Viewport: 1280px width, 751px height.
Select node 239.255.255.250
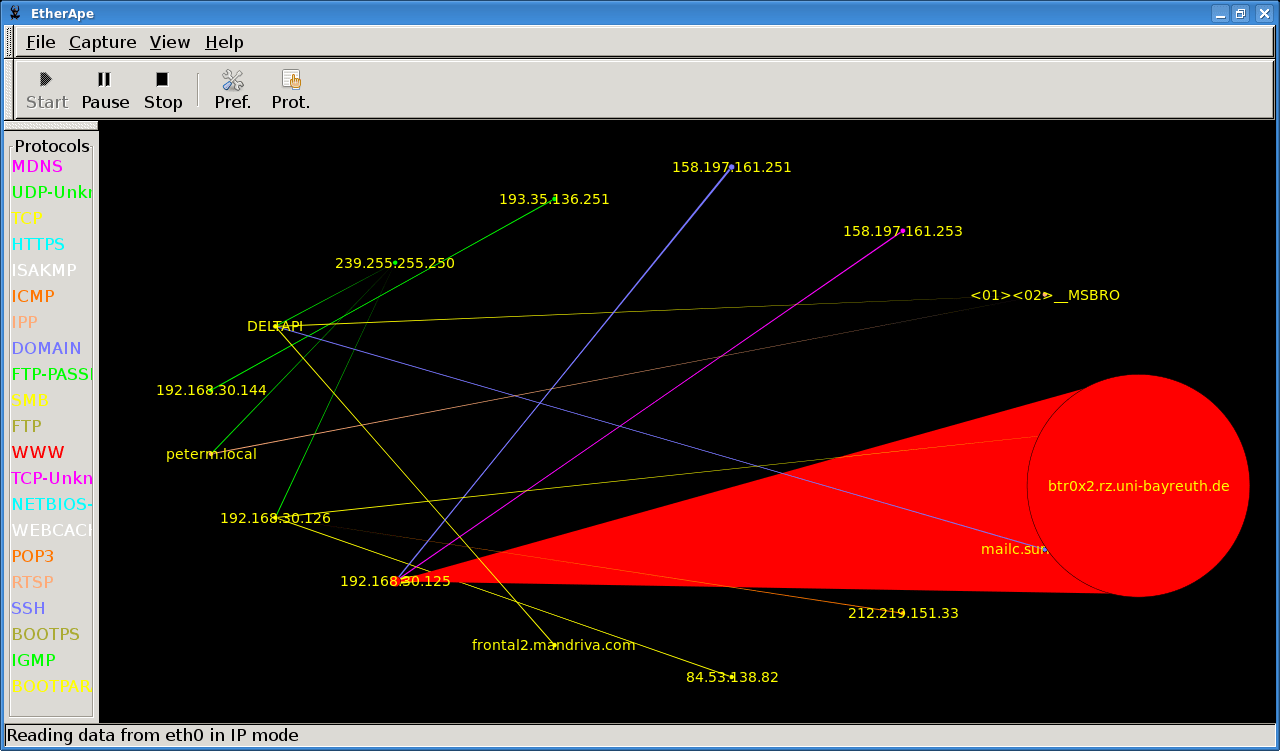[394, 263]
